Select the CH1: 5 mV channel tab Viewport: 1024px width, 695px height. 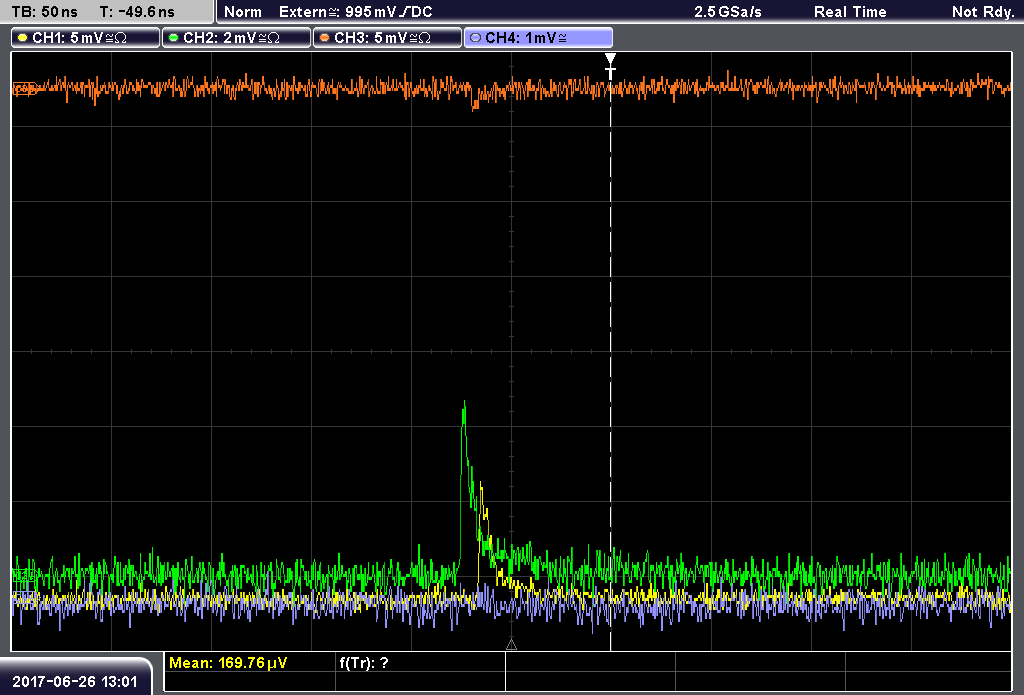click(86, 38)
